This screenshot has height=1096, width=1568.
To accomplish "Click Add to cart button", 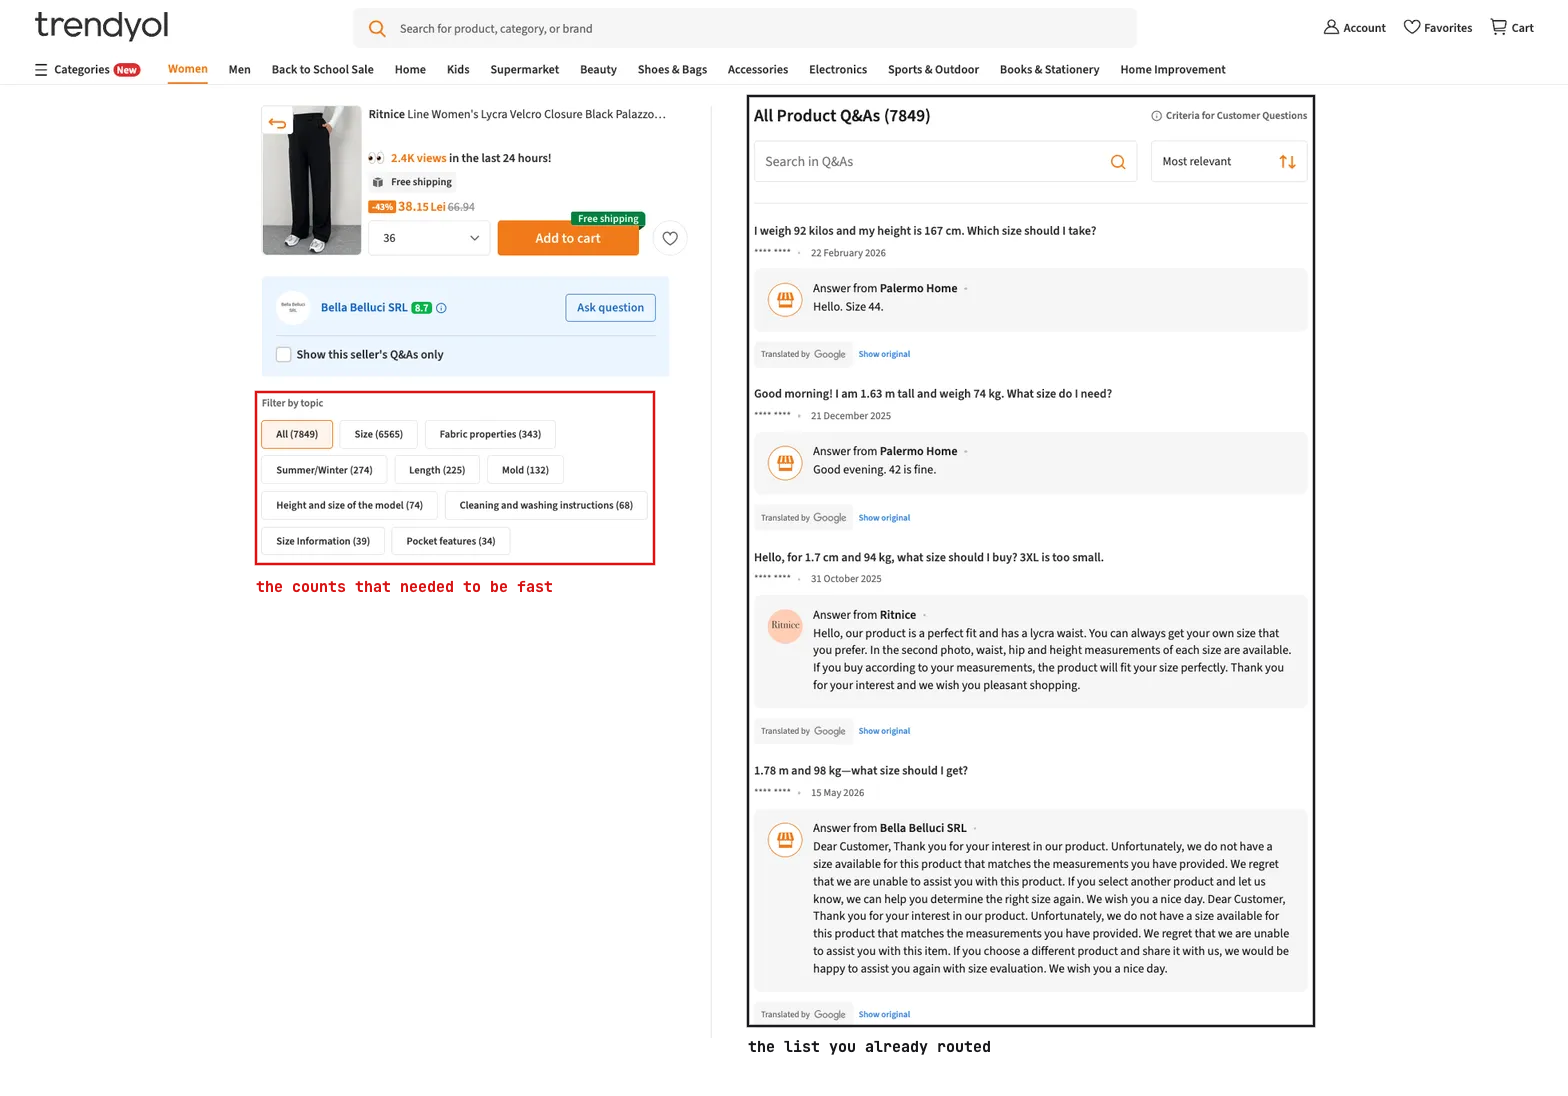I will pyautogui.click(x=568, y=238).
